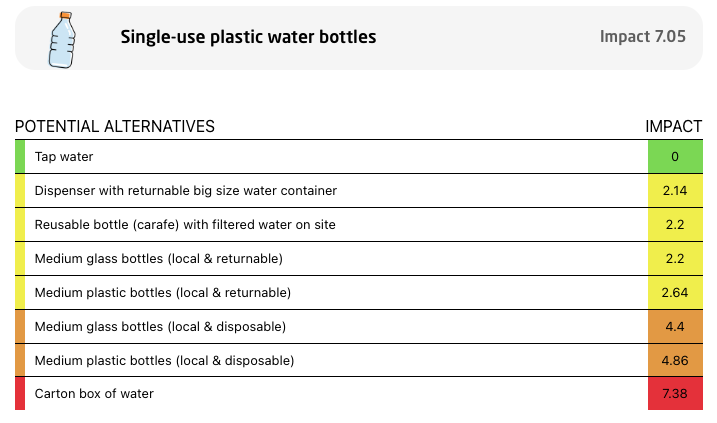Click the orange 4.86 impact cell
The image size is (717, 423).
pyautogui.click(x=675, y=360)
